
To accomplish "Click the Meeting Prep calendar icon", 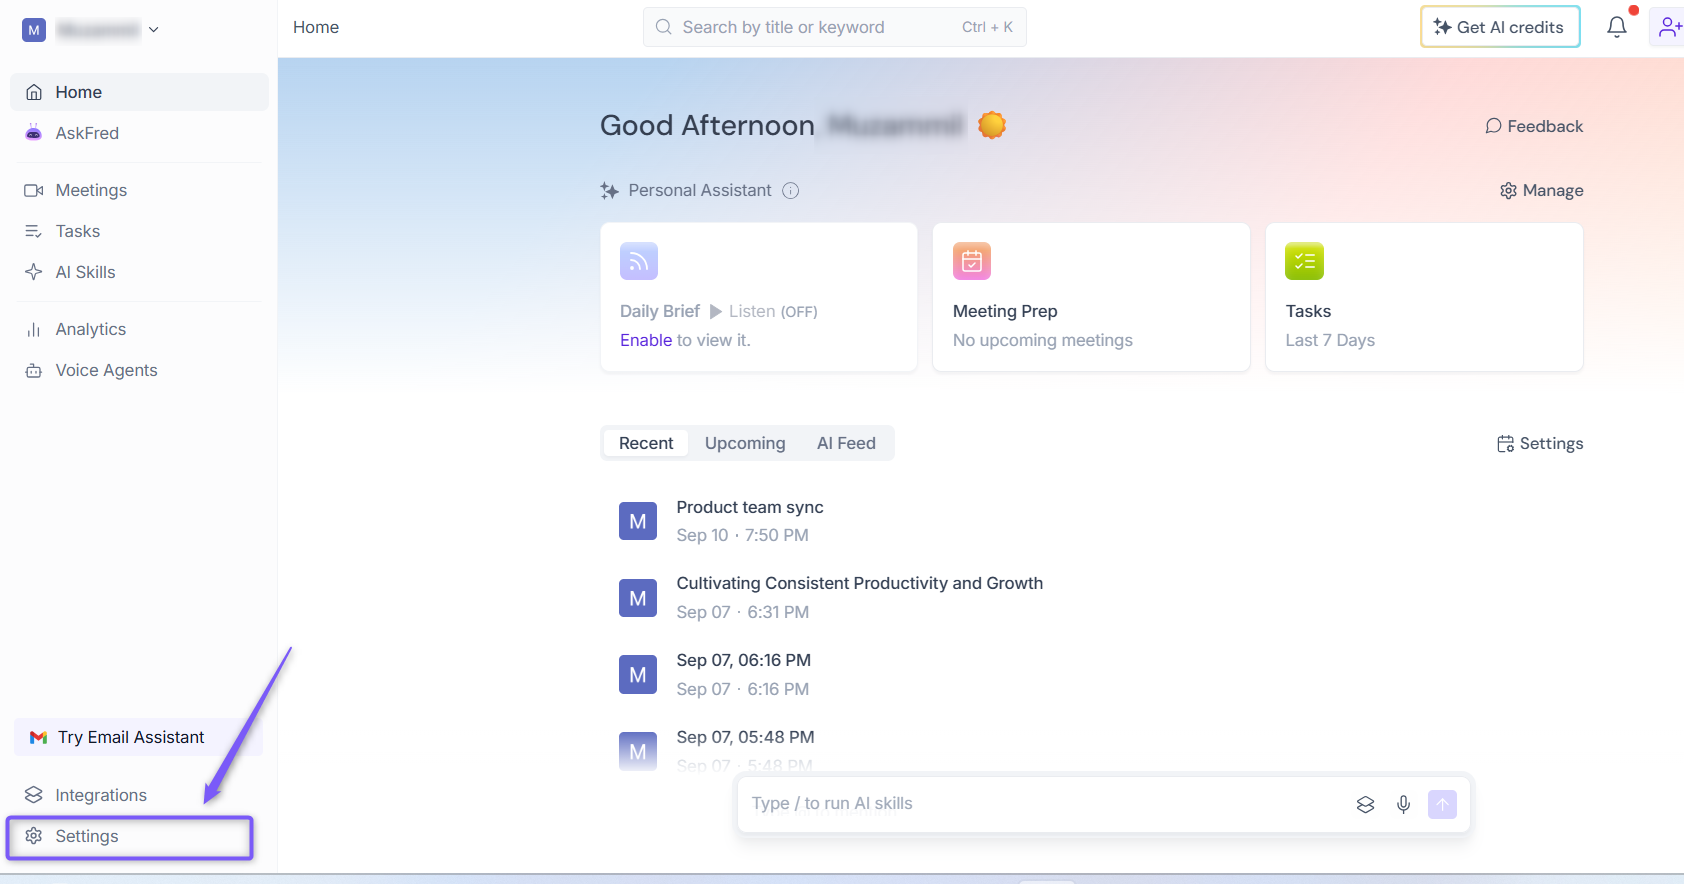I will 972,261.
